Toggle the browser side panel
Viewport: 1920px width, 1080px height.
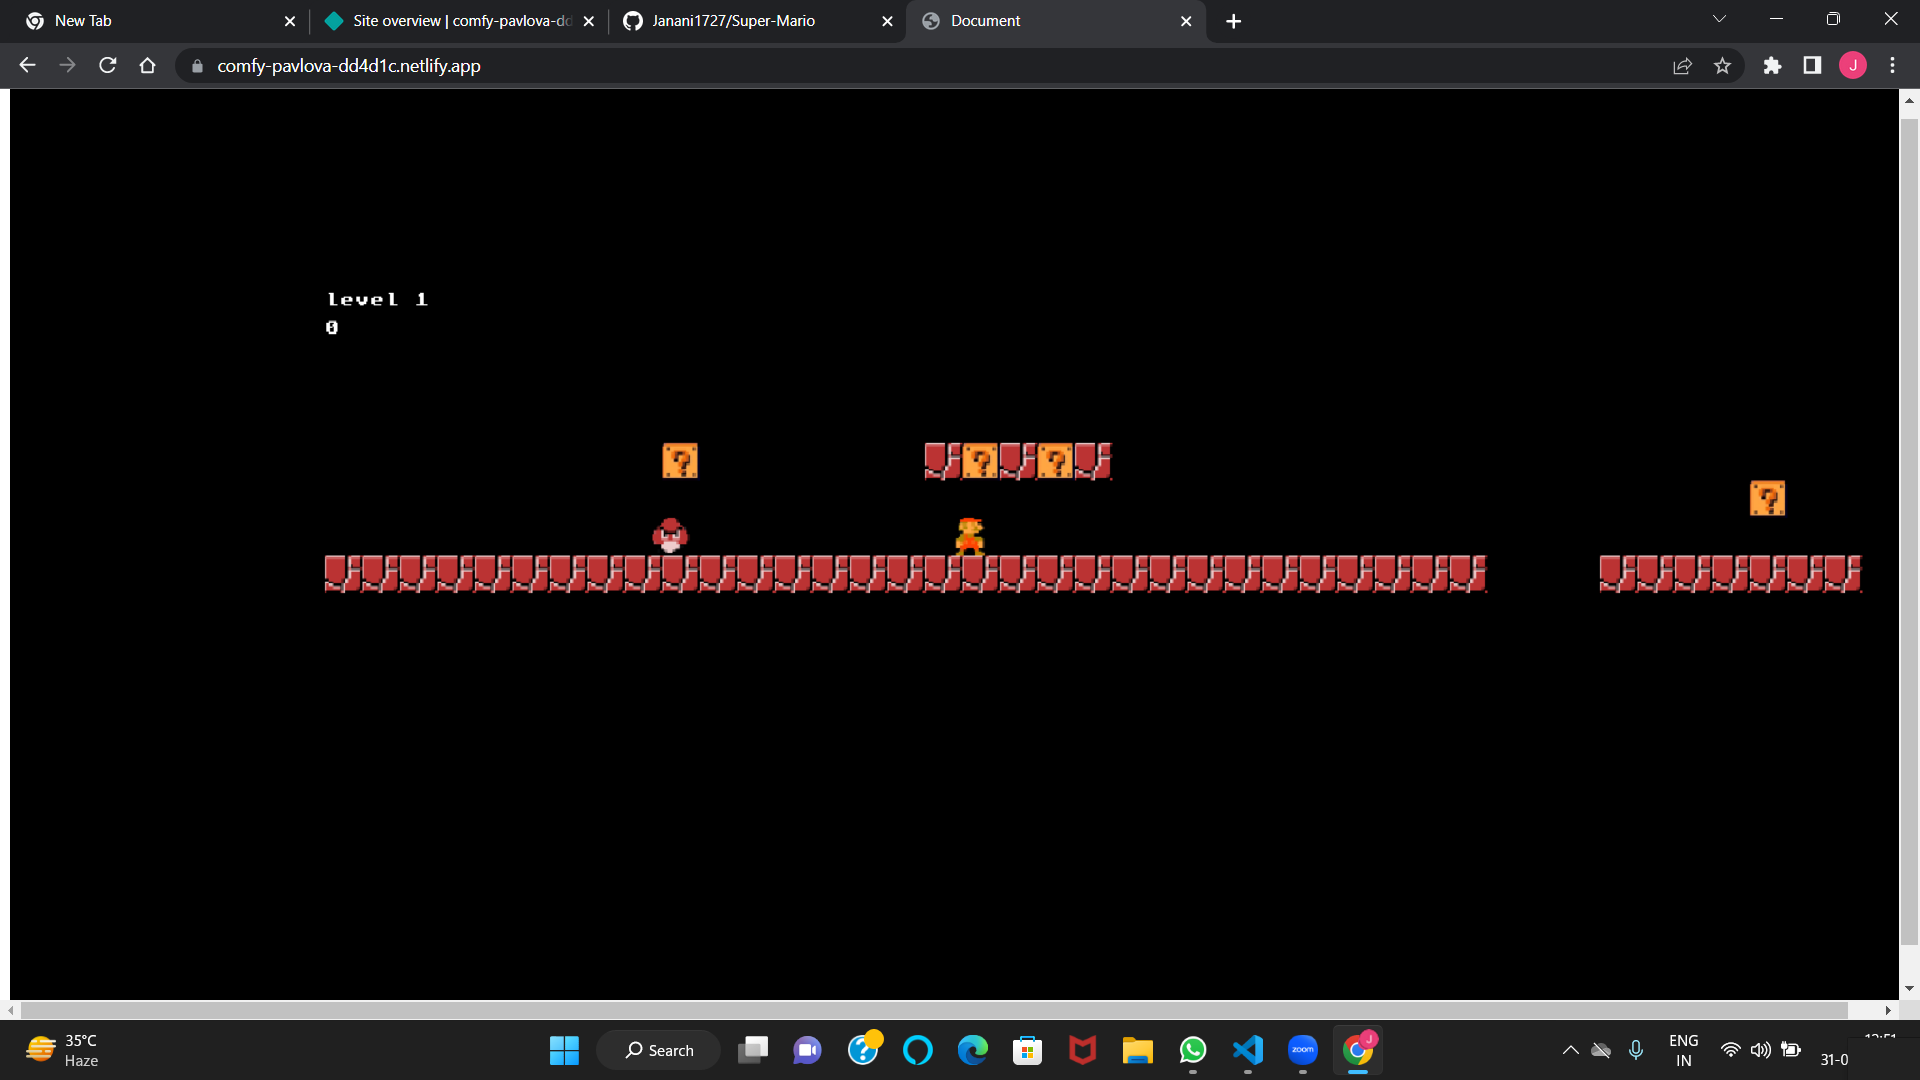coord(1812,65)
